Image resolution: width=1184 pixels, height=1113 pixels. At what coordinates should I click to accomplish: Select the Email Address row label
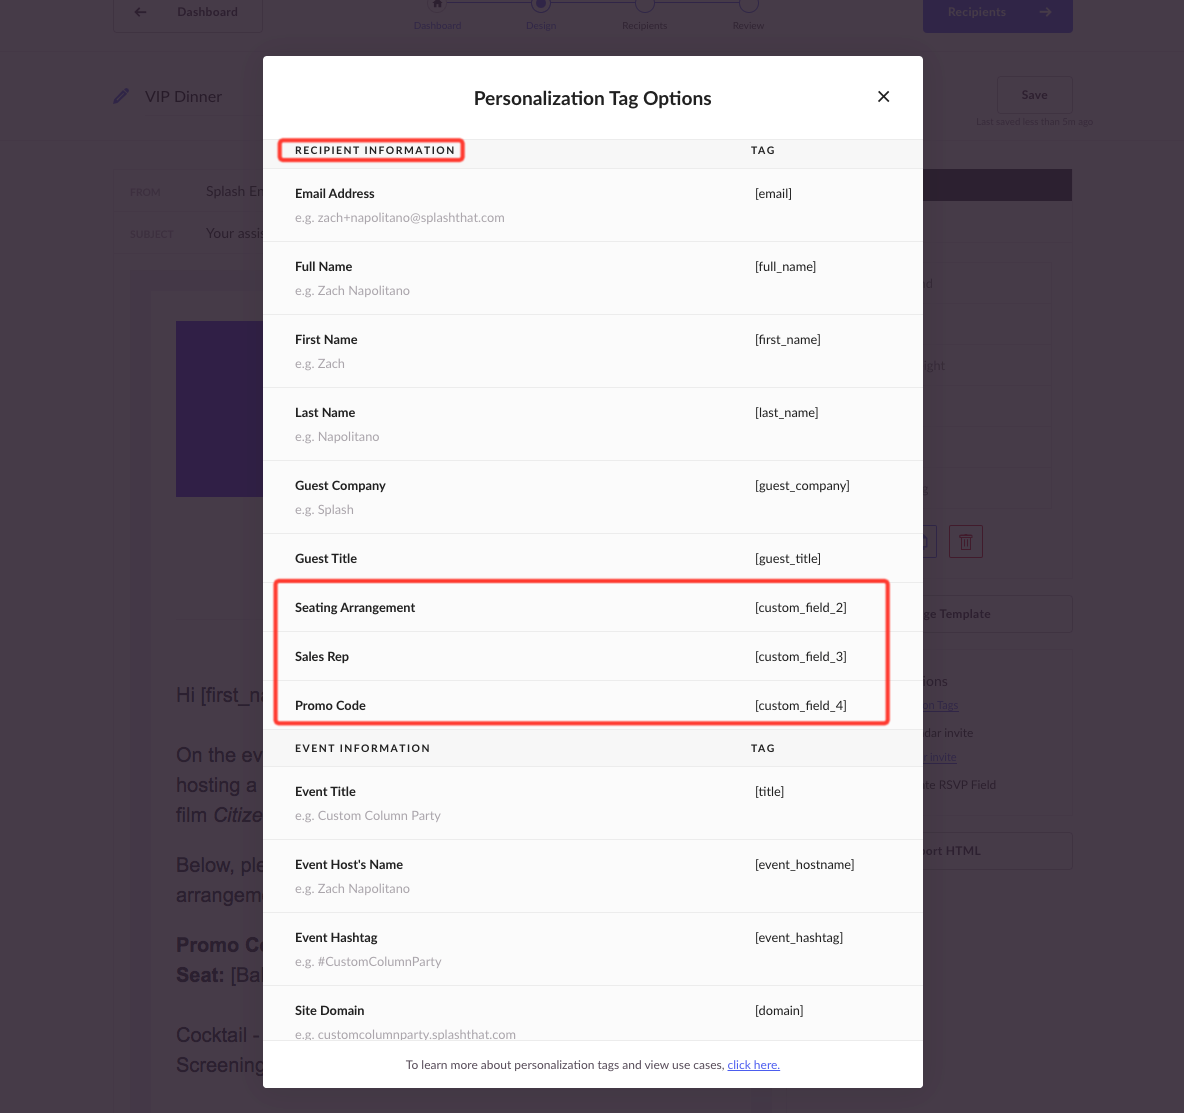pyautogui.click(x=335, y=193)
